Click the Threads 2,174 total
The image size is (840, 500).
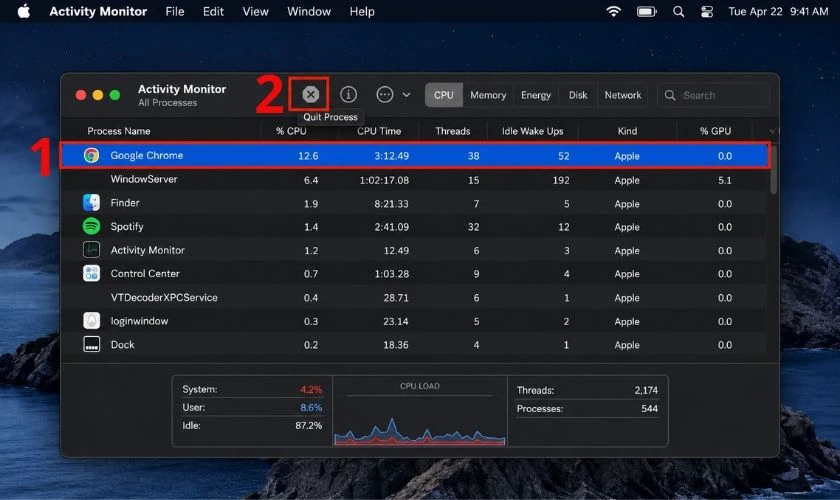(x=587, y=390)
